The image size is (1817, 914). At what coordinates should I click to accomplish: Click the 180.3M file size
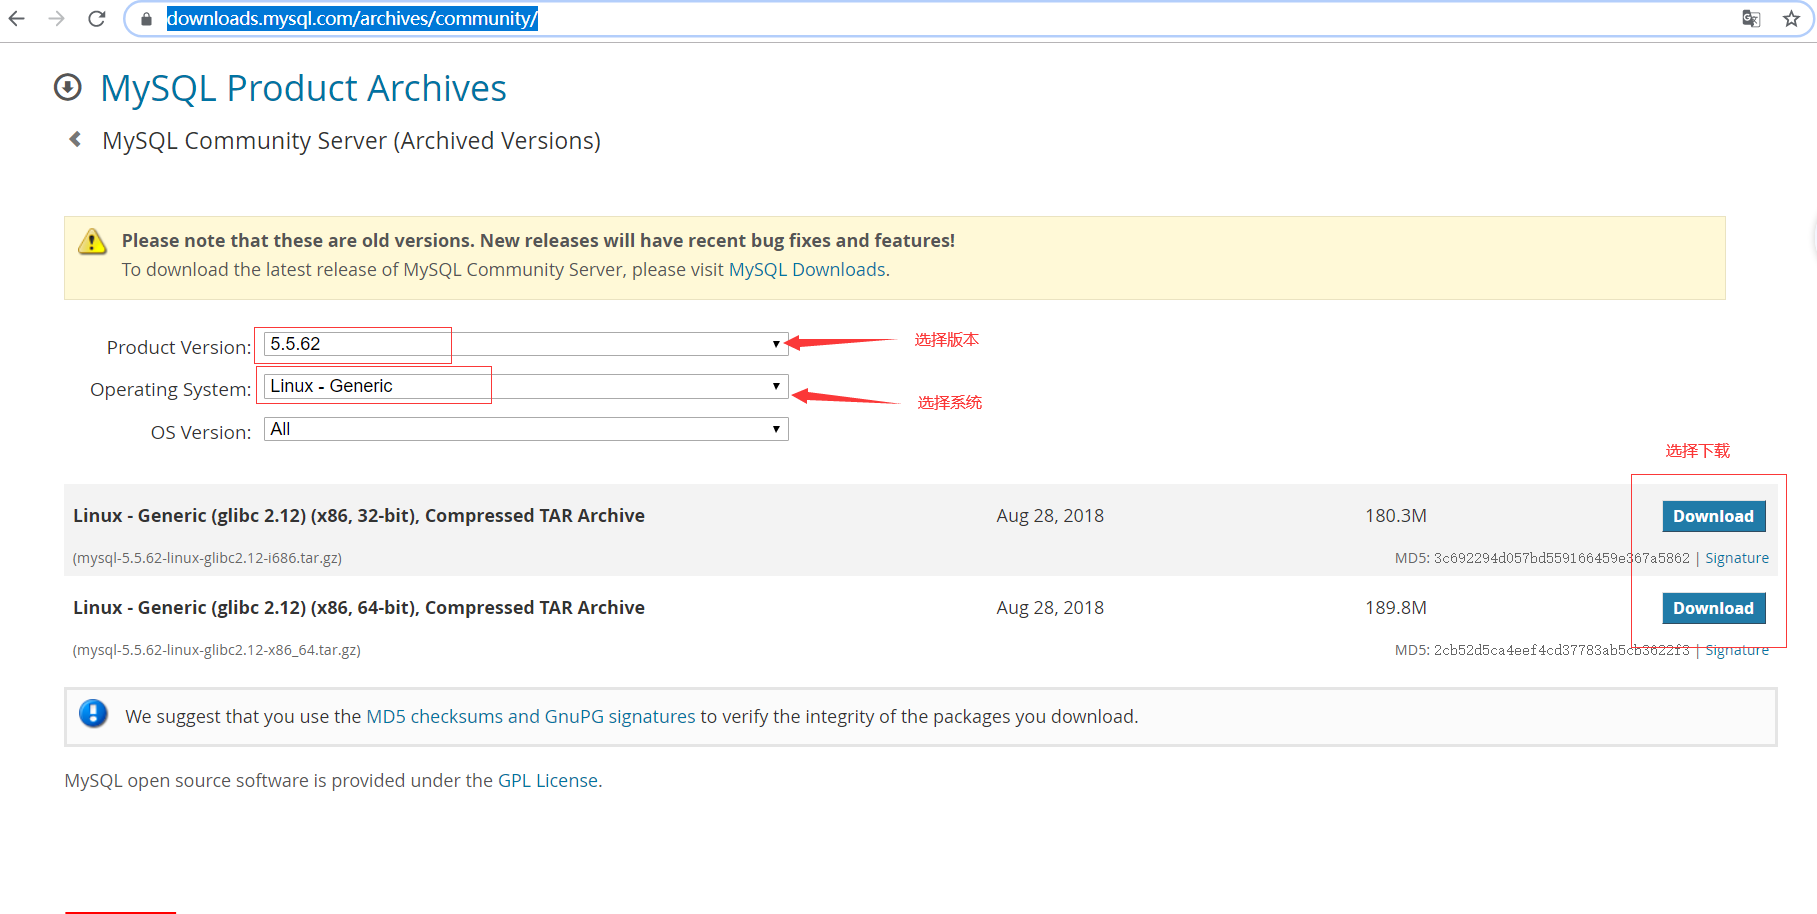click(x=1395, y=516)
